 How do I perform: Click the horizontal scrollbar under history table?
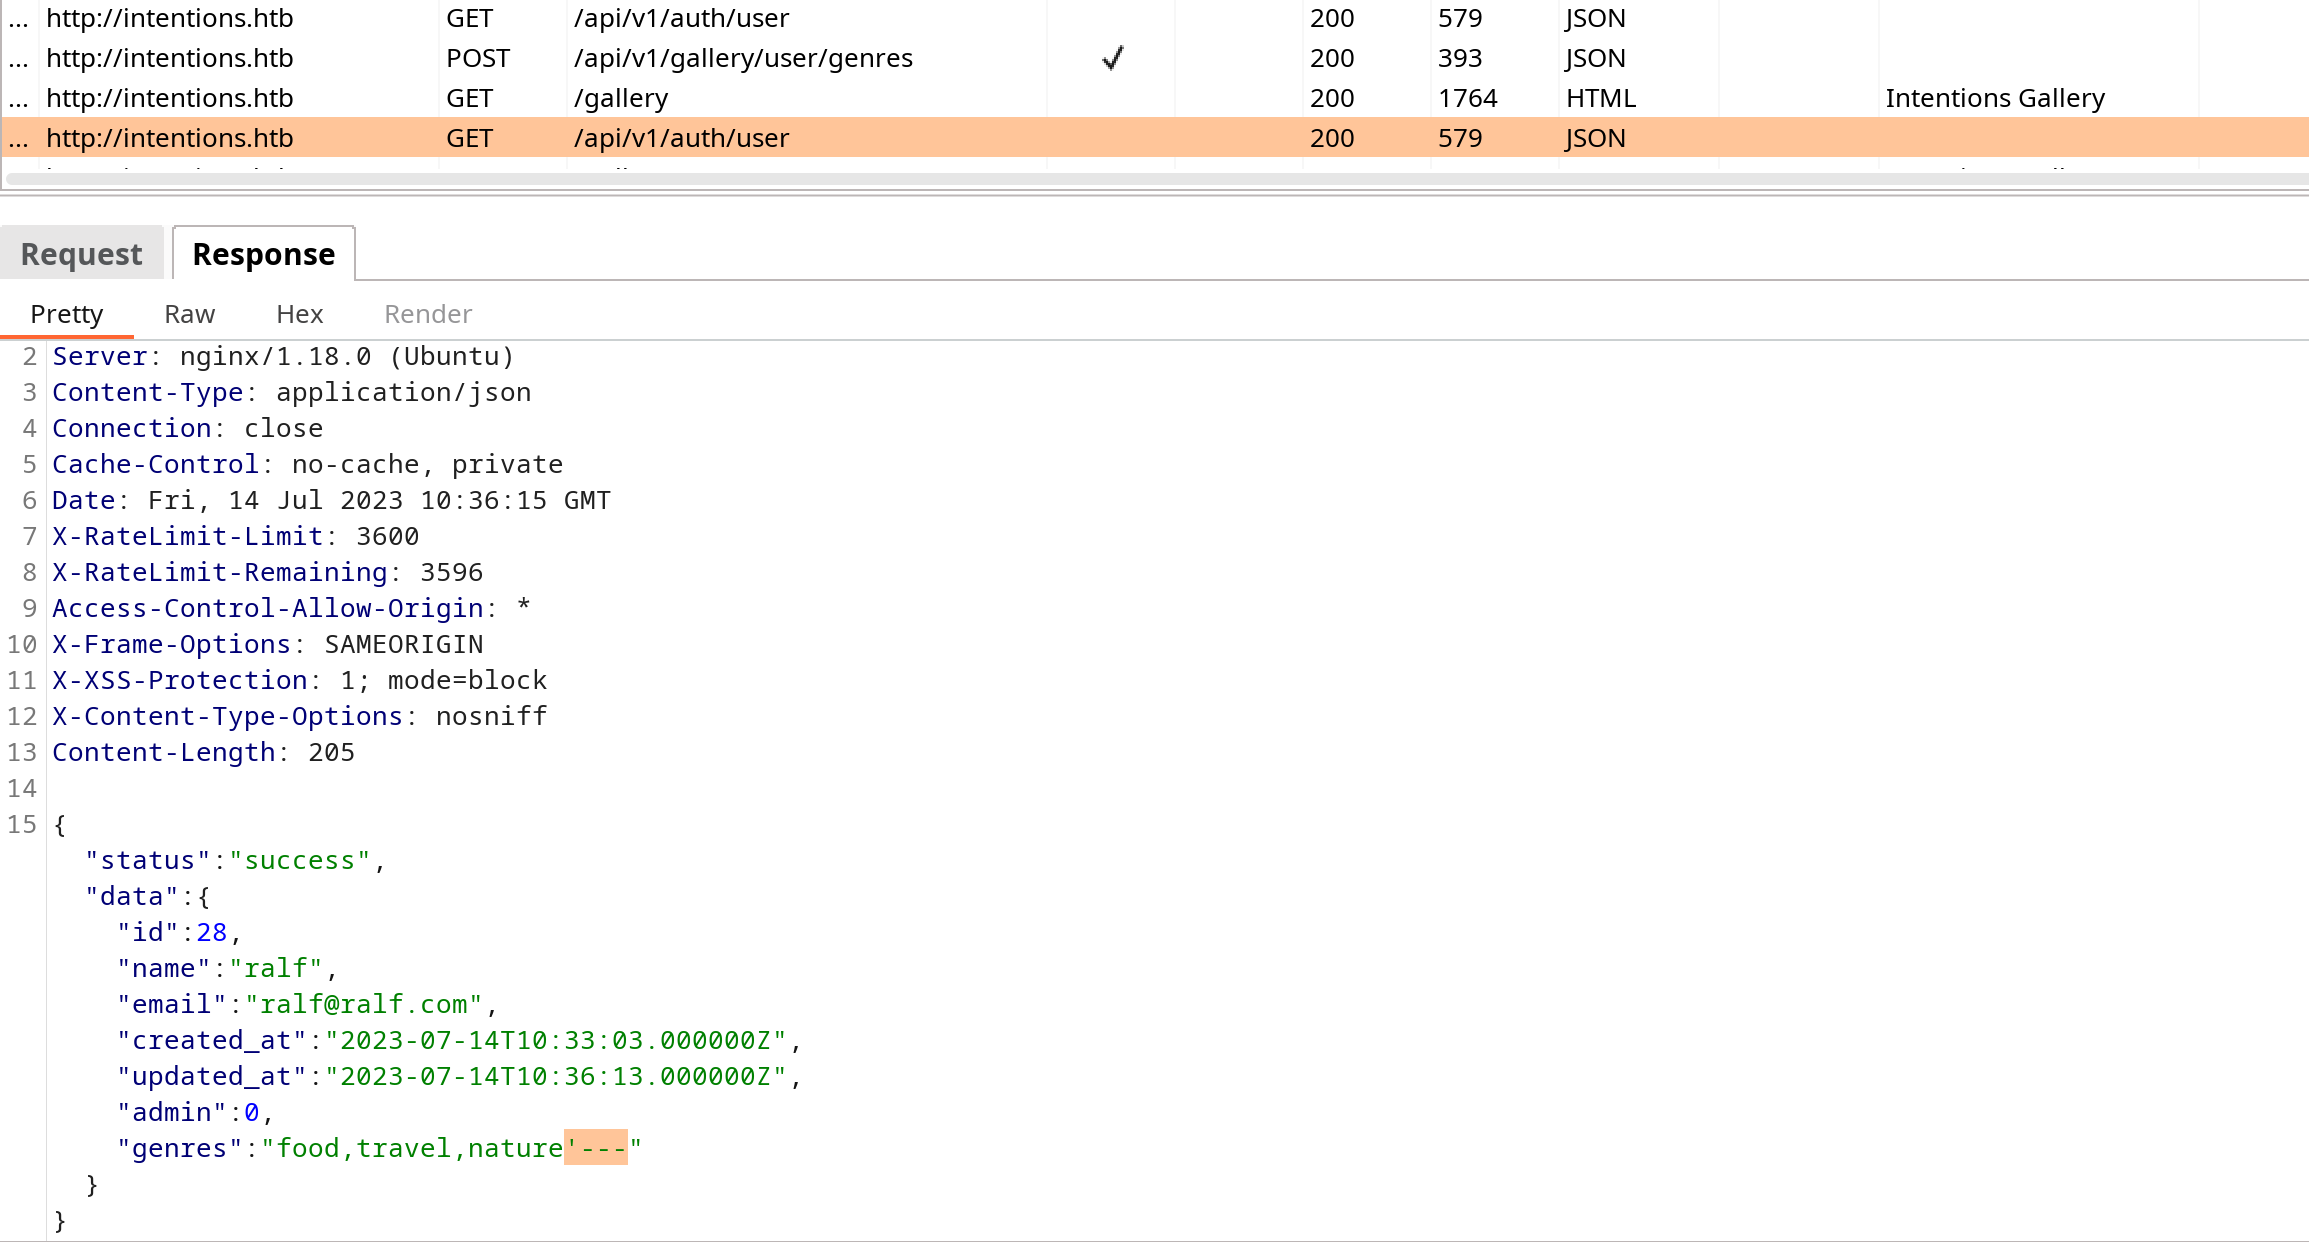pyautogui.click(x=1156, y=179)
